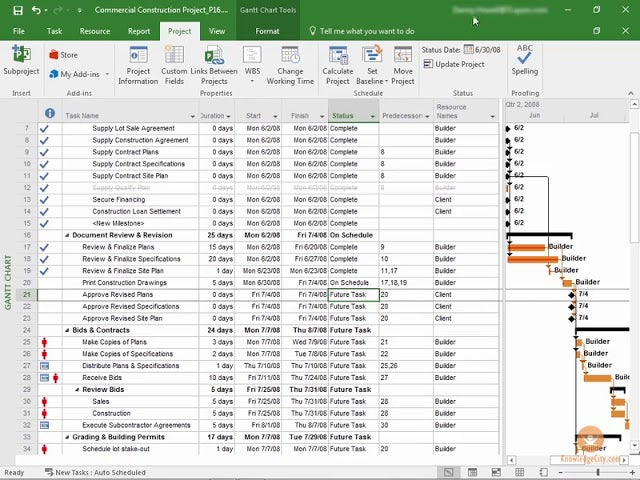Collapse Document Review & Revision summary task
The image size is (640, 480).
pos(67,236)
